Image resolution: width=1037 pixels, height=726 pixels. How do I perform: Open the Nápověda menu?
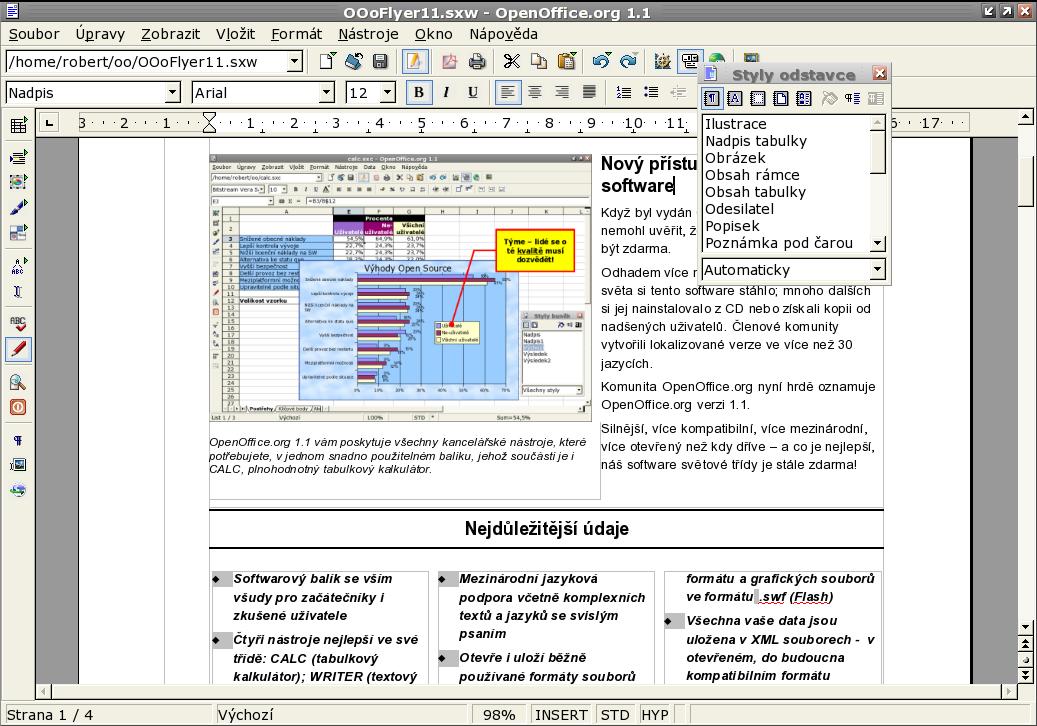(503, 34)
